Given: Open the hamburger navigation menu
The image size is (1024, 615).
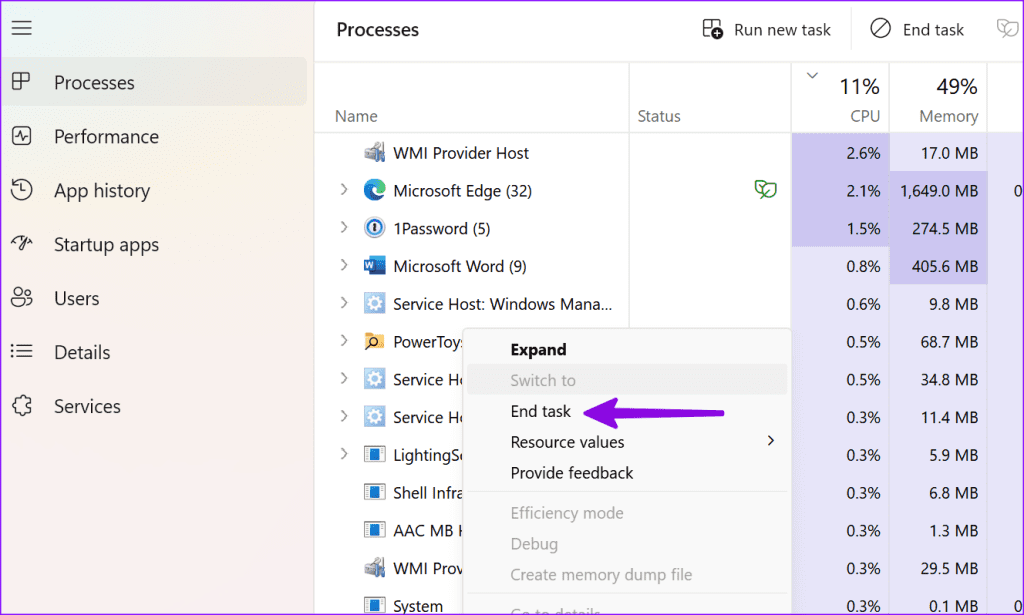Looking at the screenshot, I should [21, 28].
